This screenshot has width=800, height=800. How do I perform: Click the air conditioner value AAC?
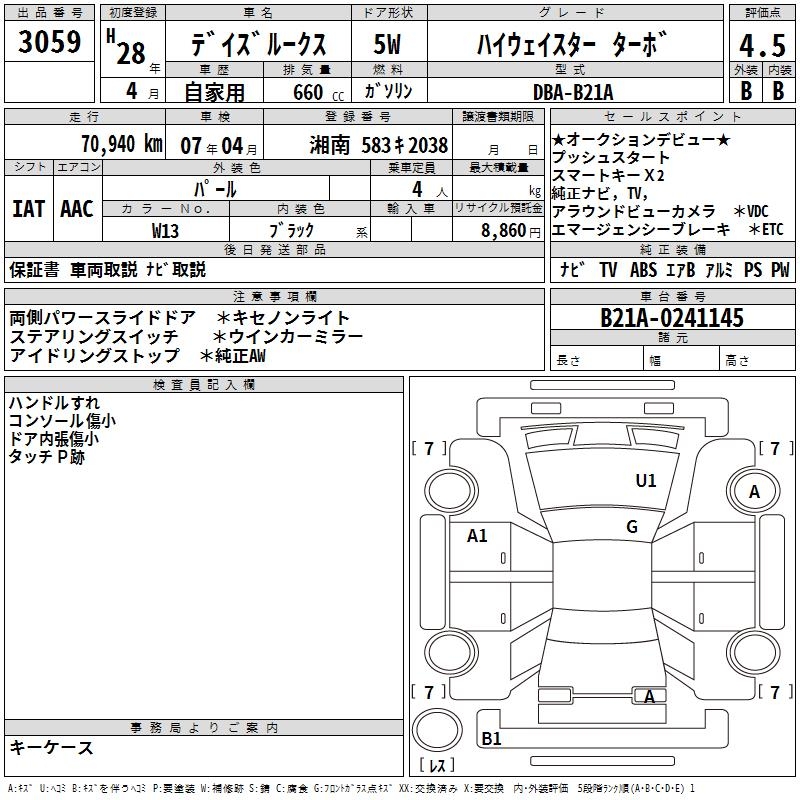(77, 209)
